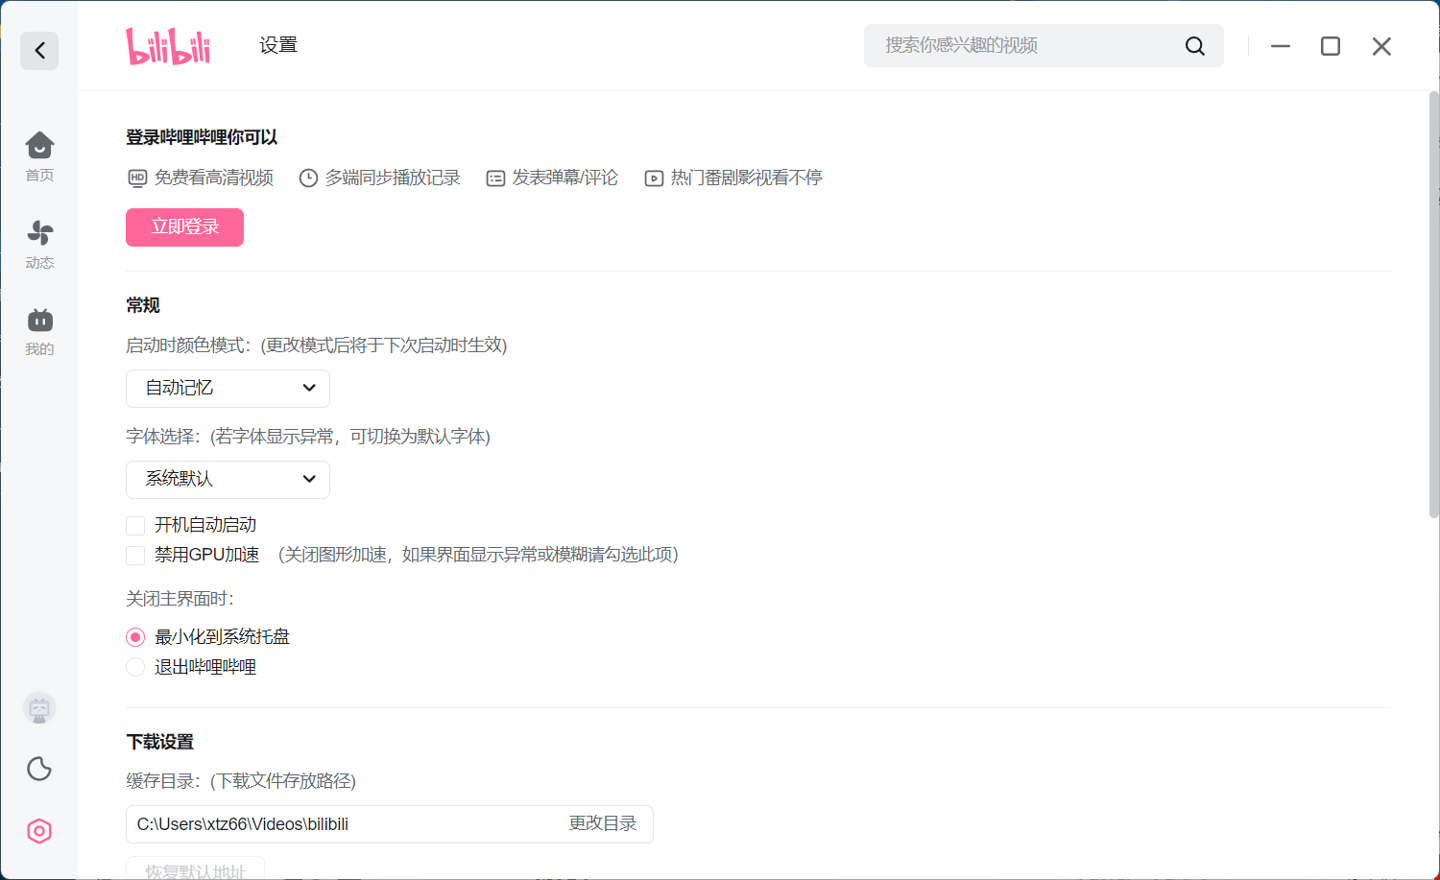
Task: Toggle dark mode moon icon
Action: tap(39, 769)
